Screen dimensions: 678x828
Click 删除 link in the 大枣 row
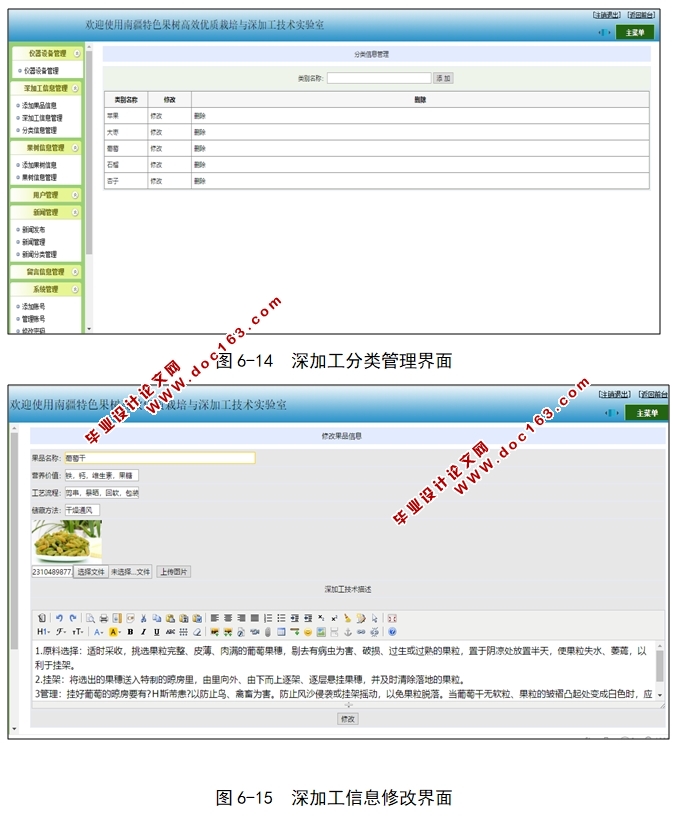pyautogui.click(x=200, y=132)
